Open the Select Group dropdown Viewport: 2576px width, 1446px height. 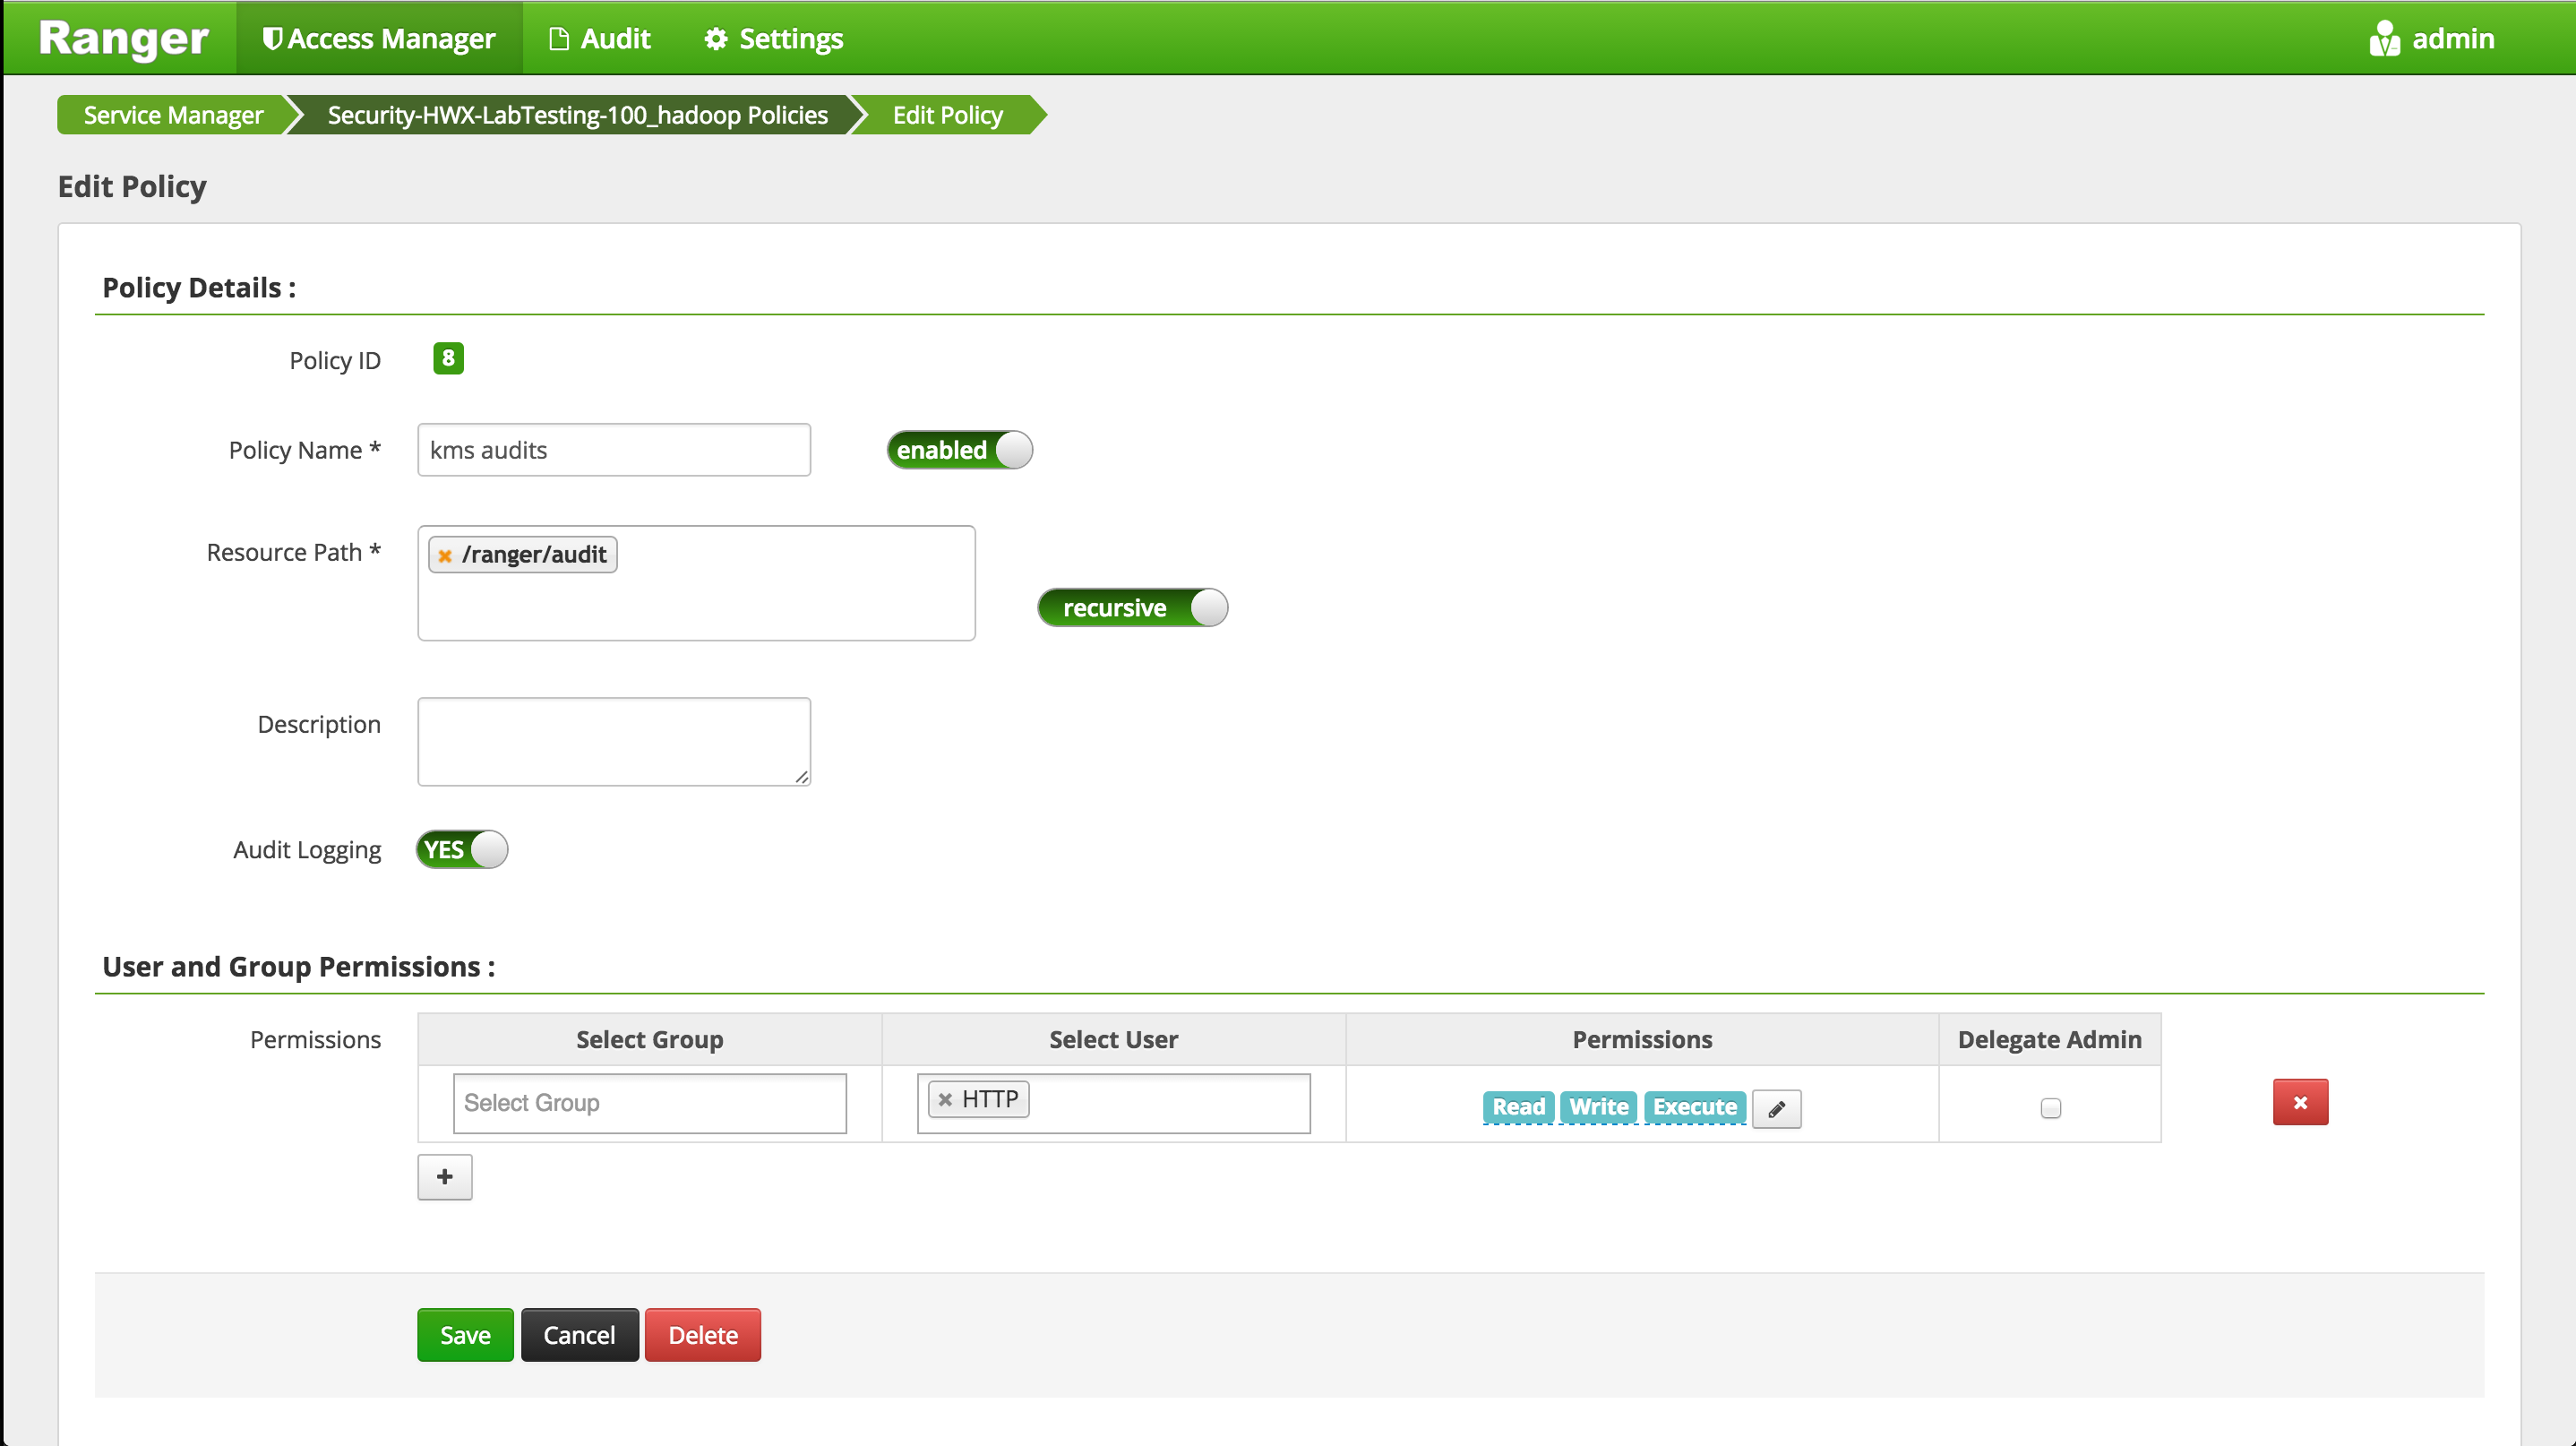(x=649, y=1103)
